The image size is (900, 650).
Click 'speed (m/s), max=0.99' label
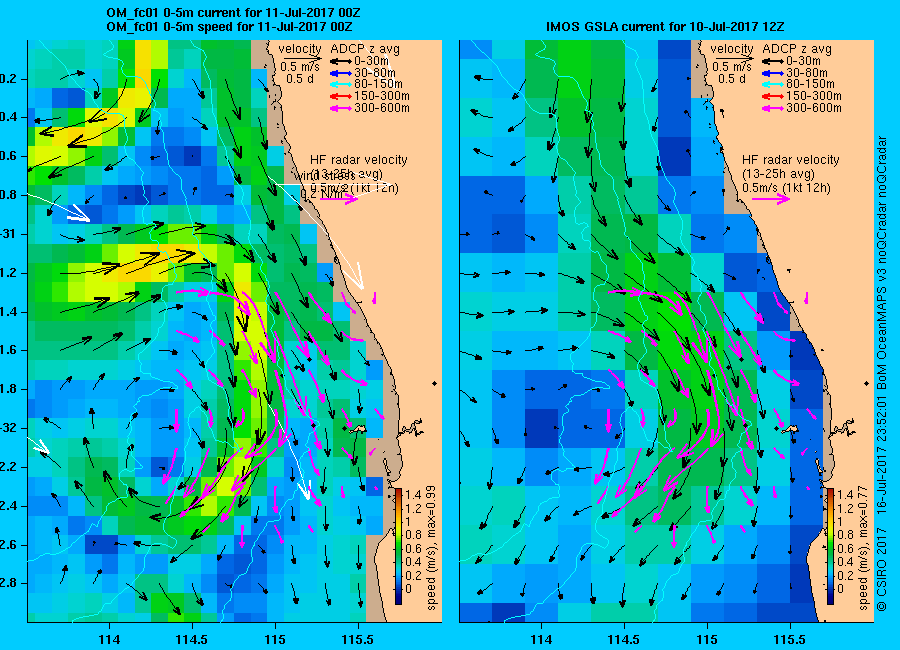point(432,548)
